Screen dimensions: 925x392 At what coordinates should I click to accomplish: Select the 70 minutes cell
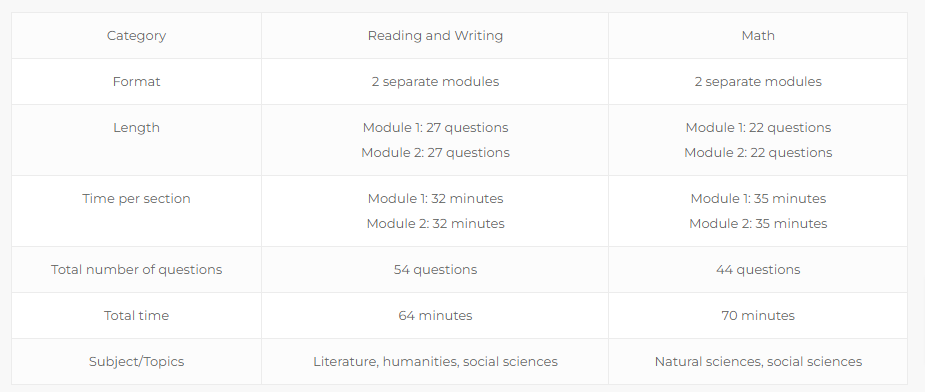tap(758, 315)
